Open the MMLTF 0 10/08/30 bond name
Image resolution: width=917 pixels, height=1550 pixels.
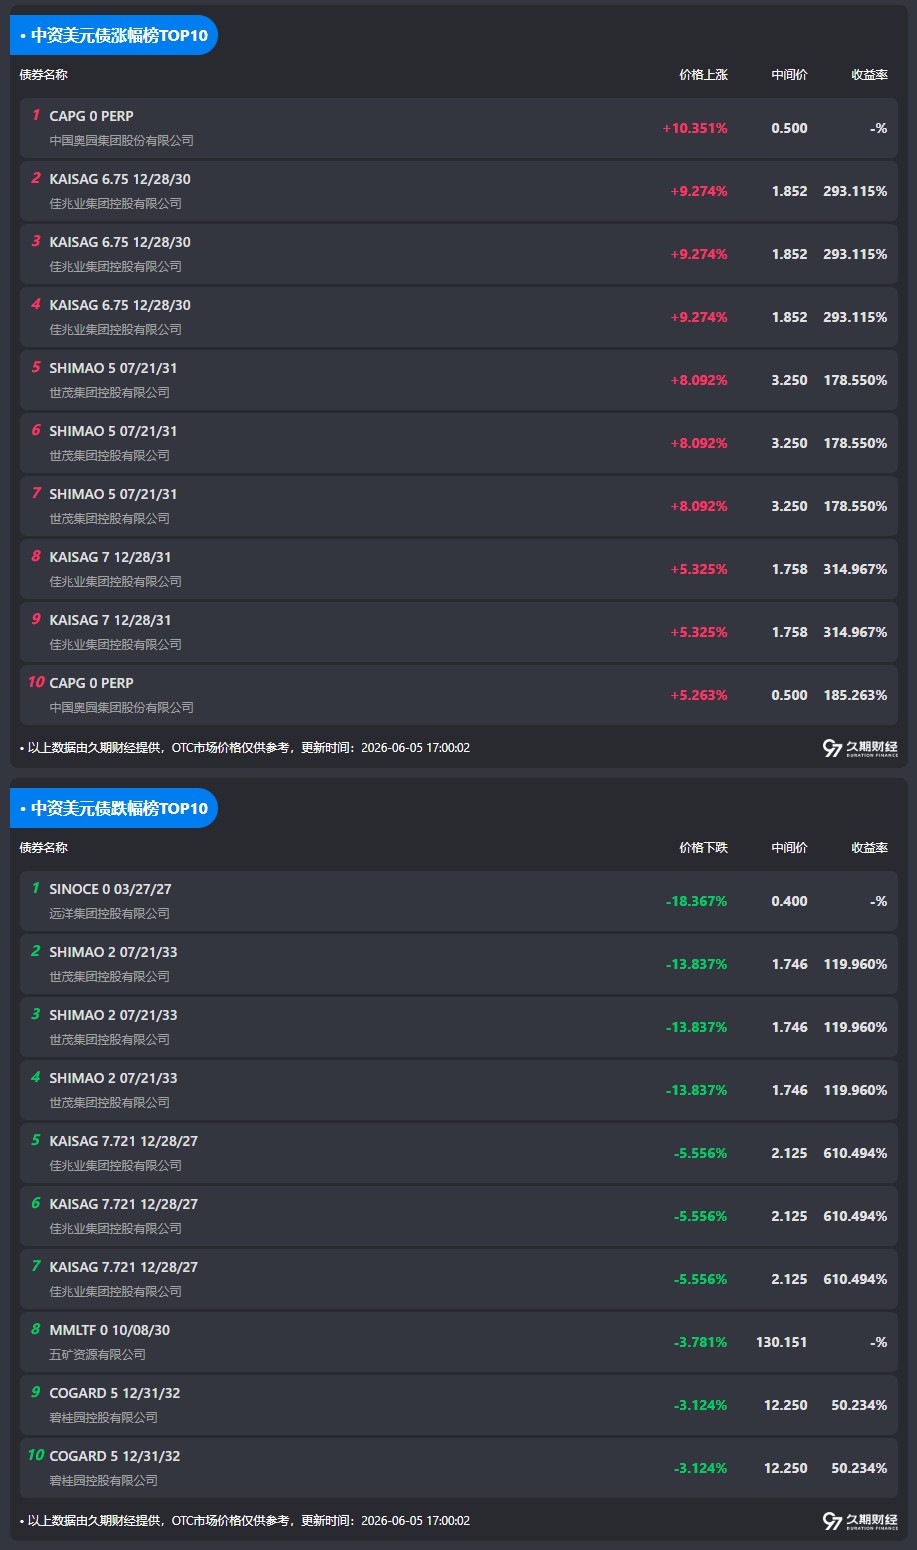pyautogui.click(x=110, y=1330)
